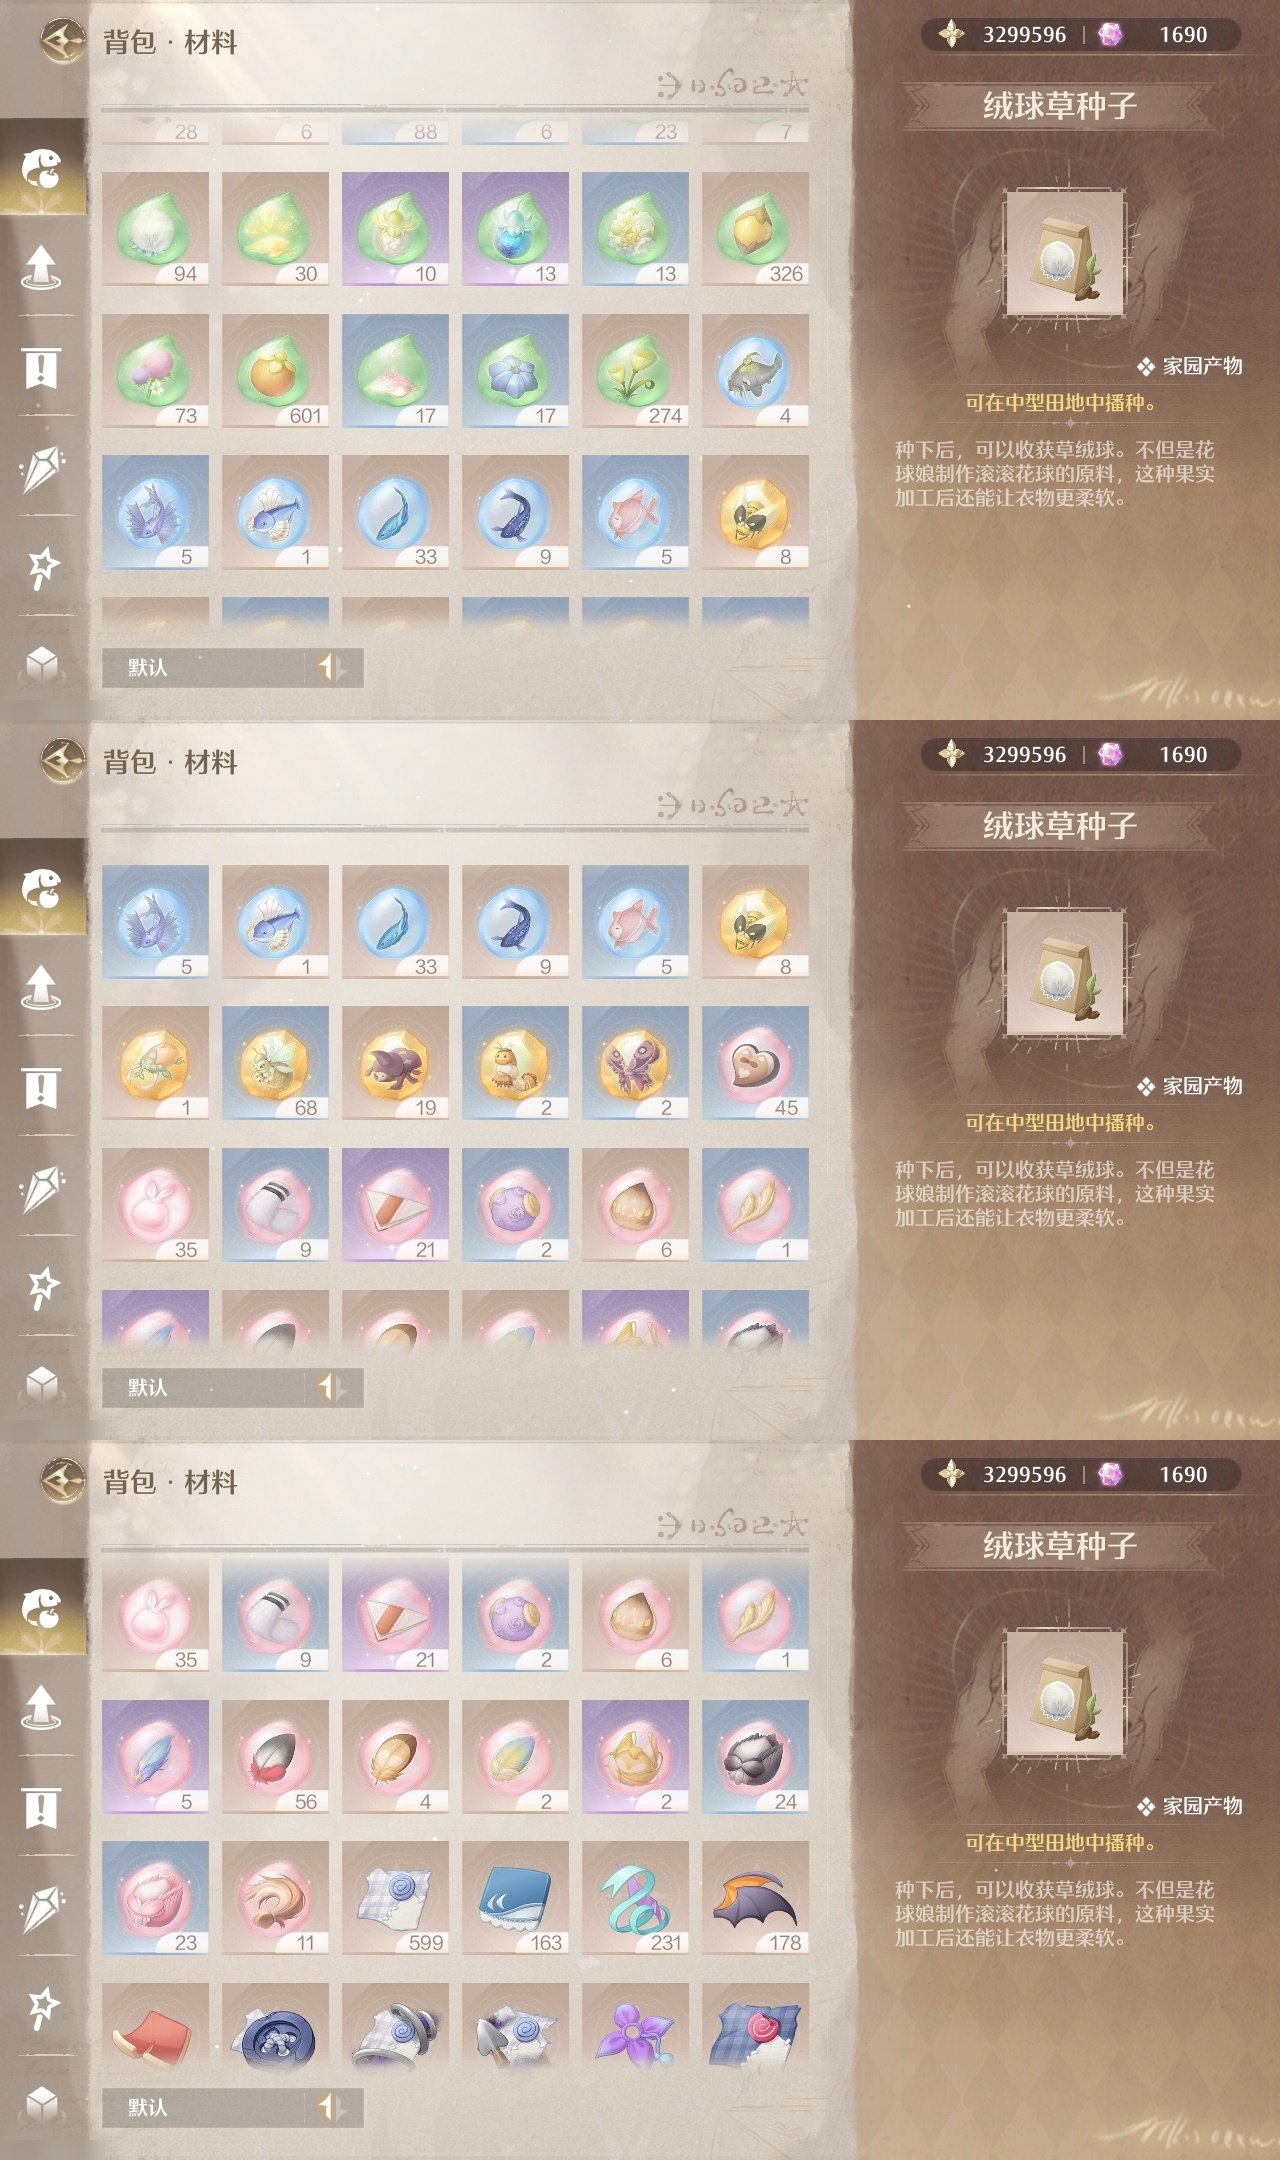Select the swirl-patterned cloth with count 599

pyautogui.click(x=395, y=1898)
